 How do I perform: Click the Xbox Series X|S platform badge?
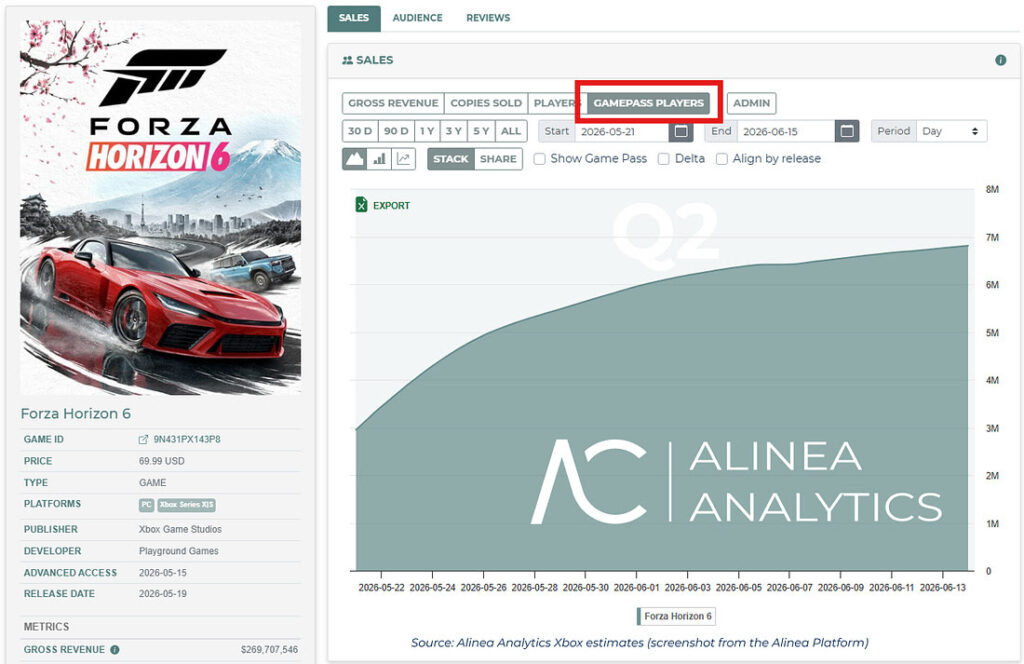point(186,505)
